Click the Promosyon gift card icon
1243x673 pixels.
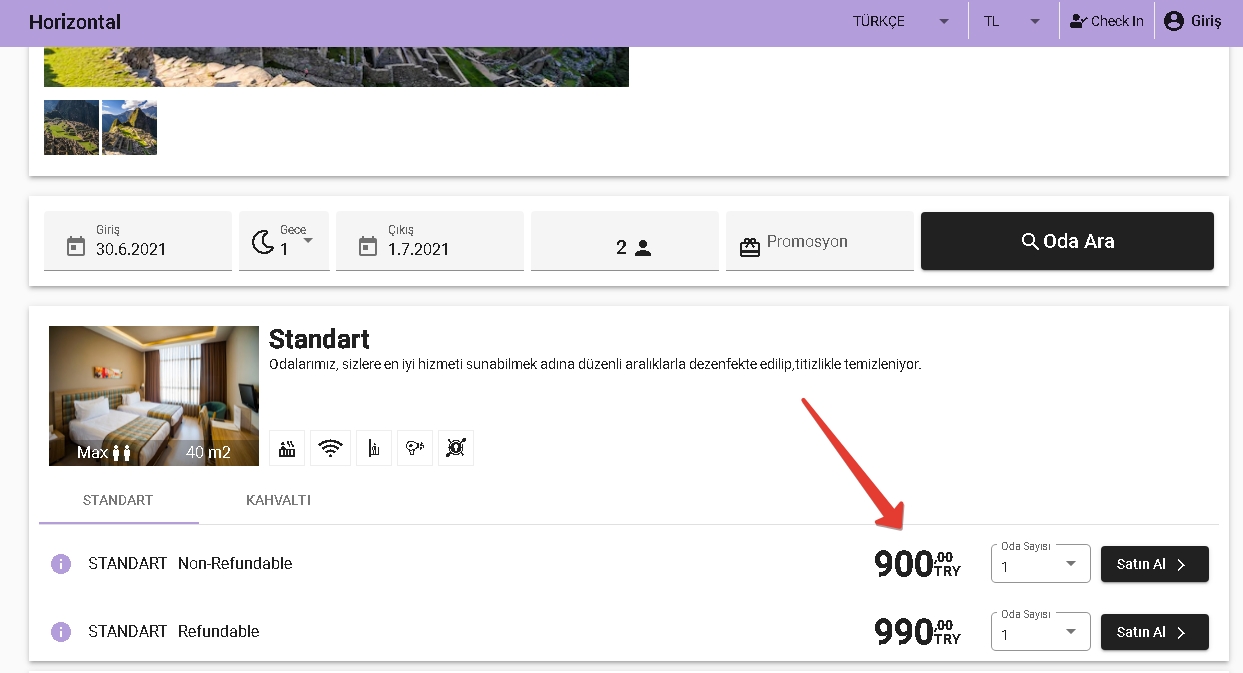[750, 247]
